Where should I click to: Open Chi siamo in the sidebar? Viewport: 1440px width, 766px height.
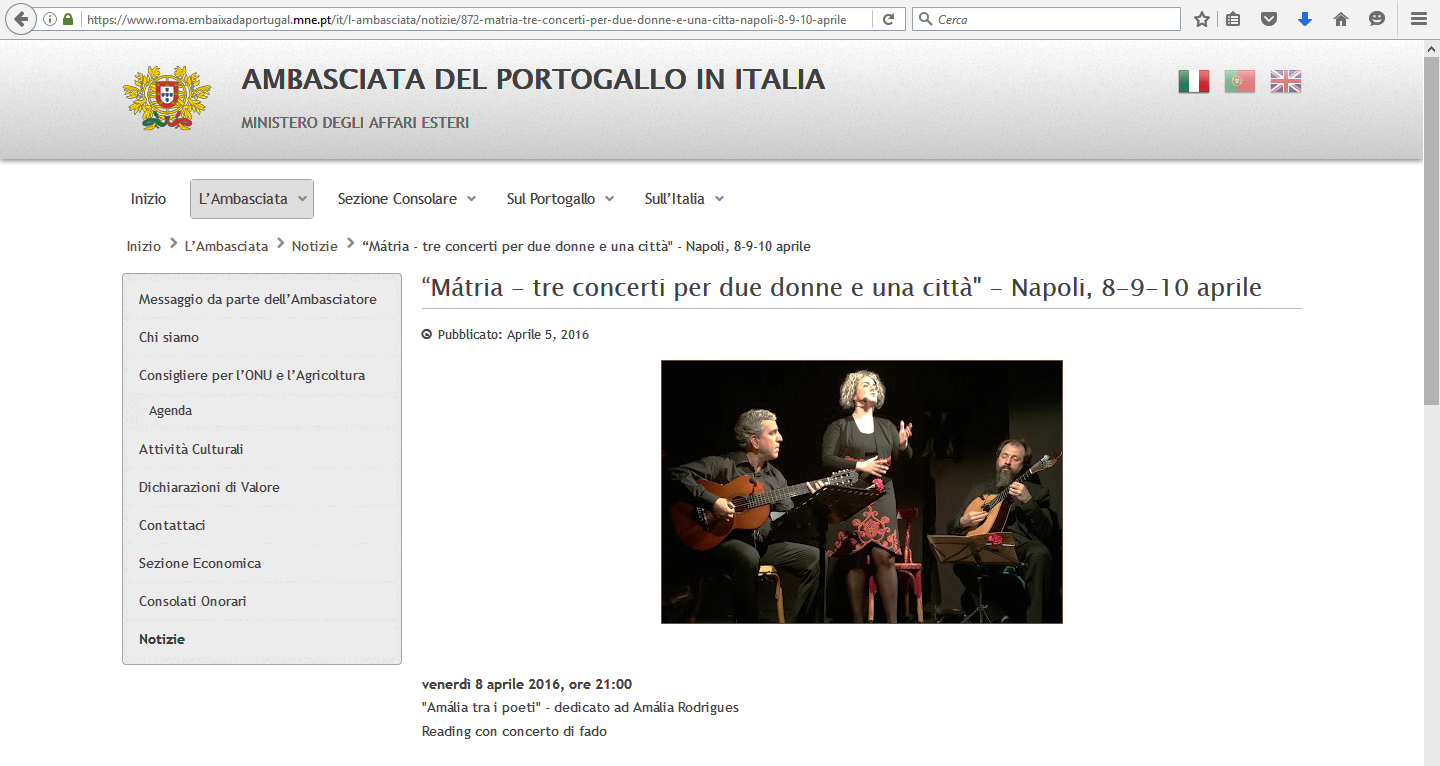coord(169,337)
